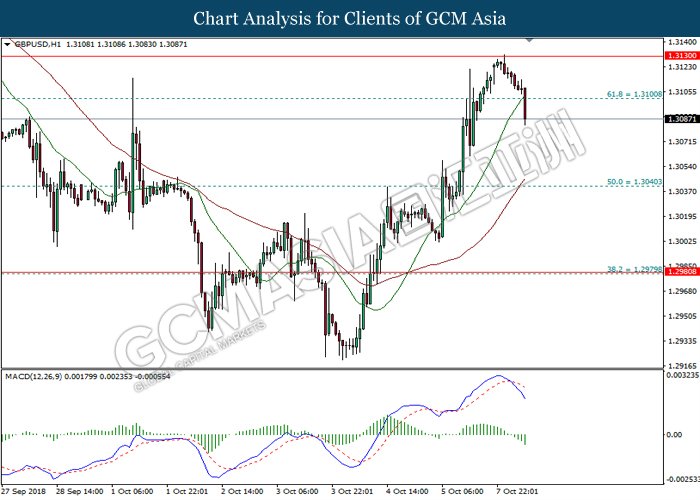Select the red 1.31300 resistance price label

[x=681, y=56]
